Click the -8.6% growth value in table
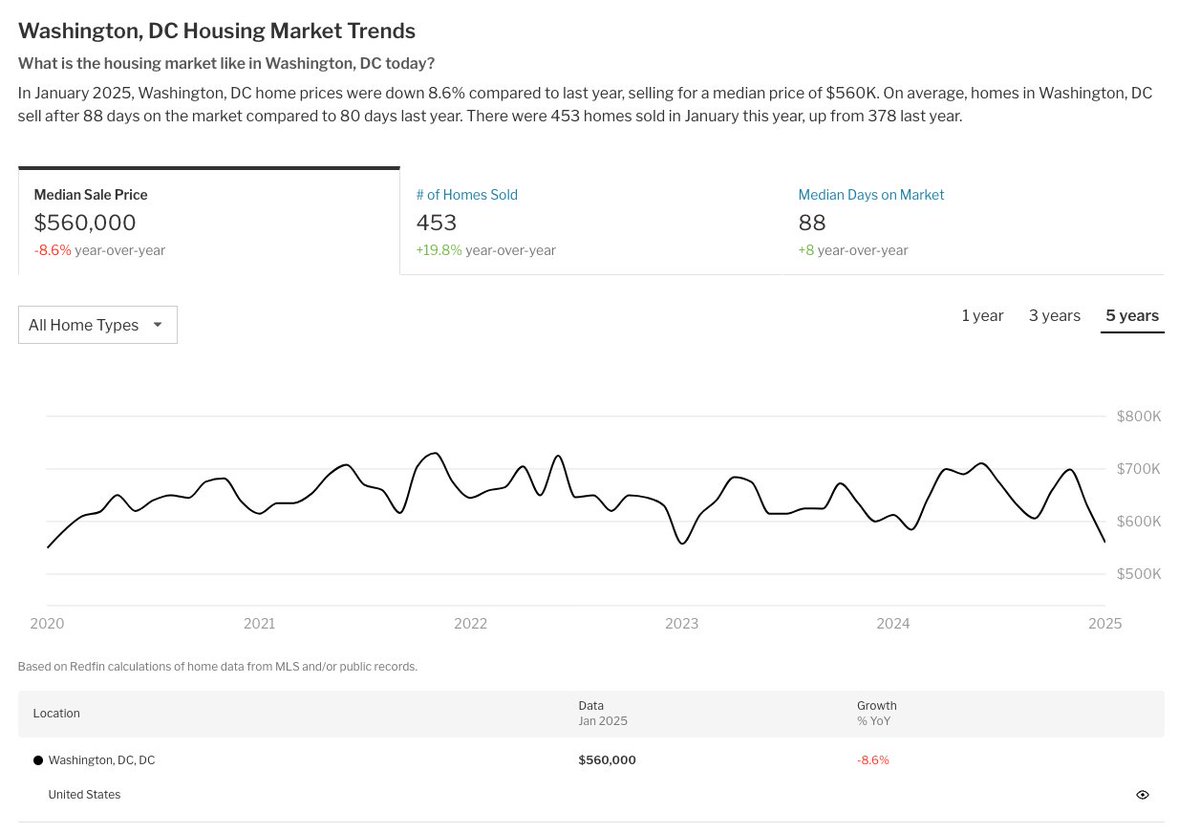The width and height of the screenshot is (1200, 833). tap(872, 760)
